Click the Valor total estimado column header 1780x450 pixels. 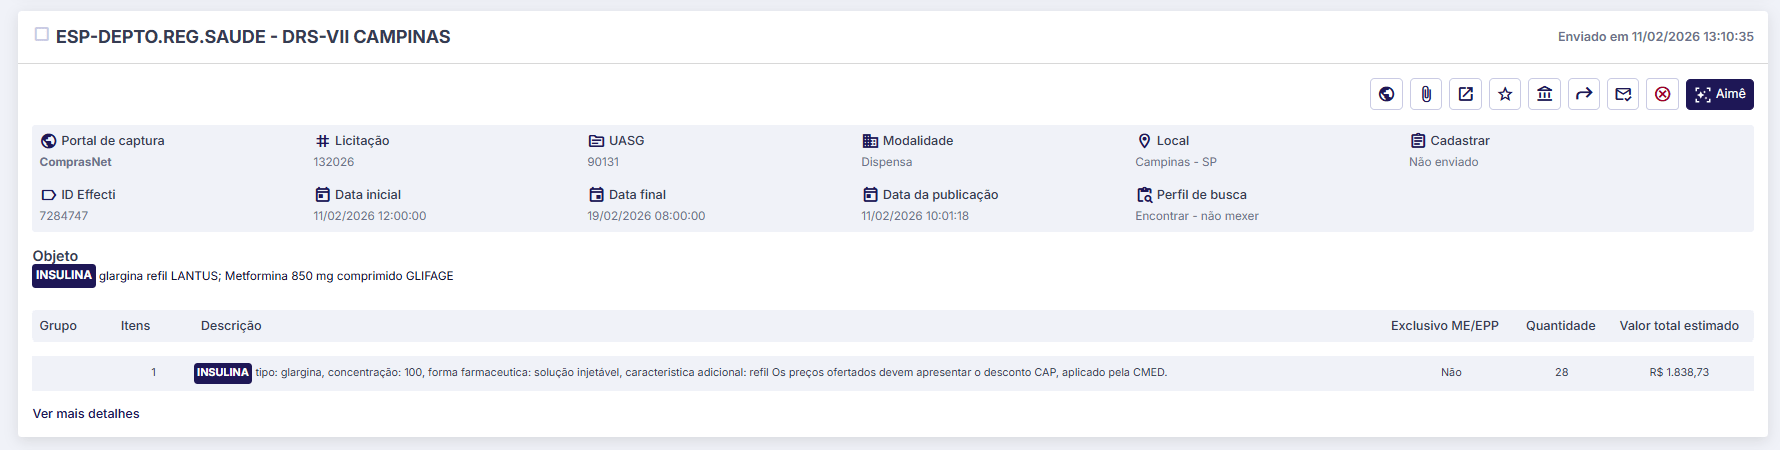click(1678, 326)
